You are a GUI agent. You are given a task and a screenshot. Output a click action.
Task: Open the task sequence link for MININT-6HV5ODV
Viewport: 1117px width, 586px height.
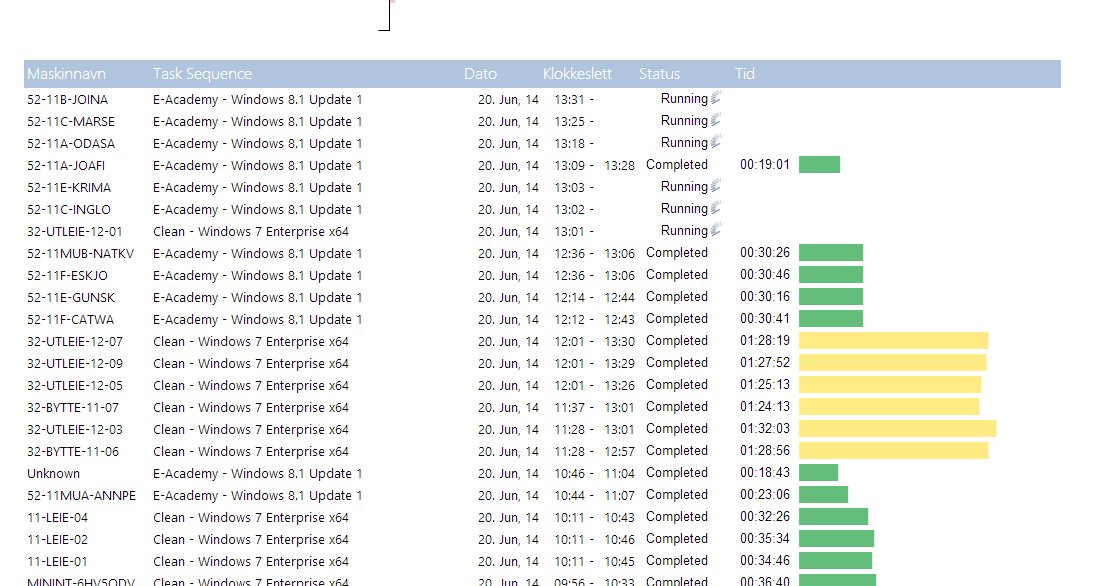point(250,581)
